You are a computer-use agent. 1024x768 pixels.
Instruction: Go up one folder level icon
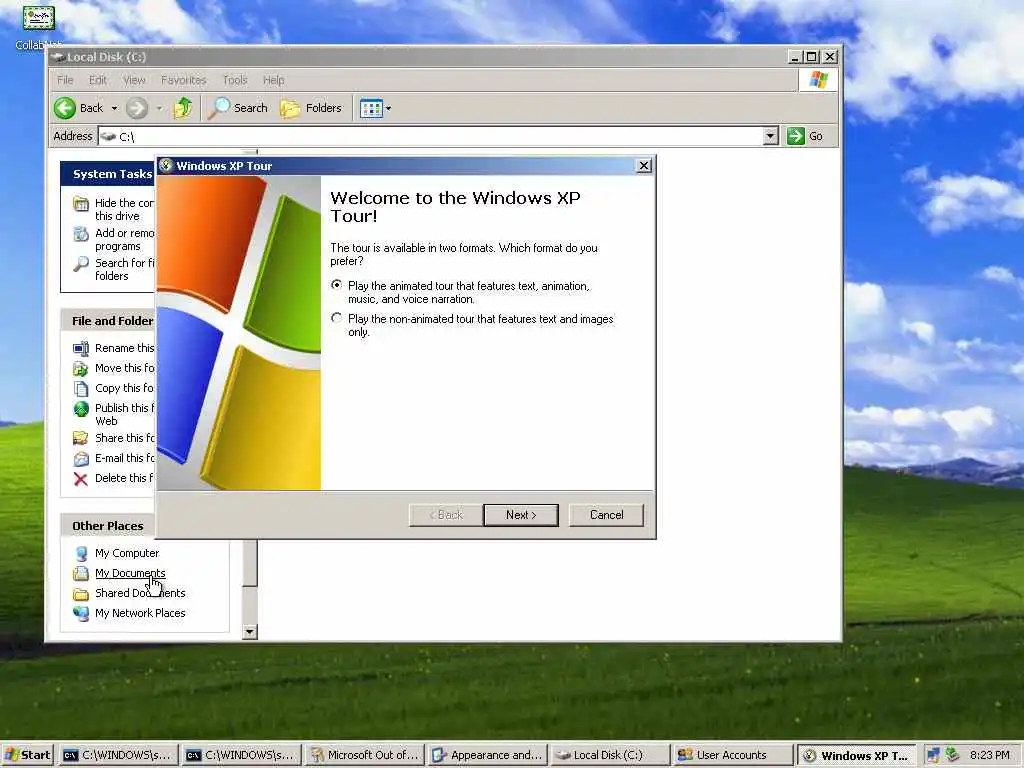183,108
